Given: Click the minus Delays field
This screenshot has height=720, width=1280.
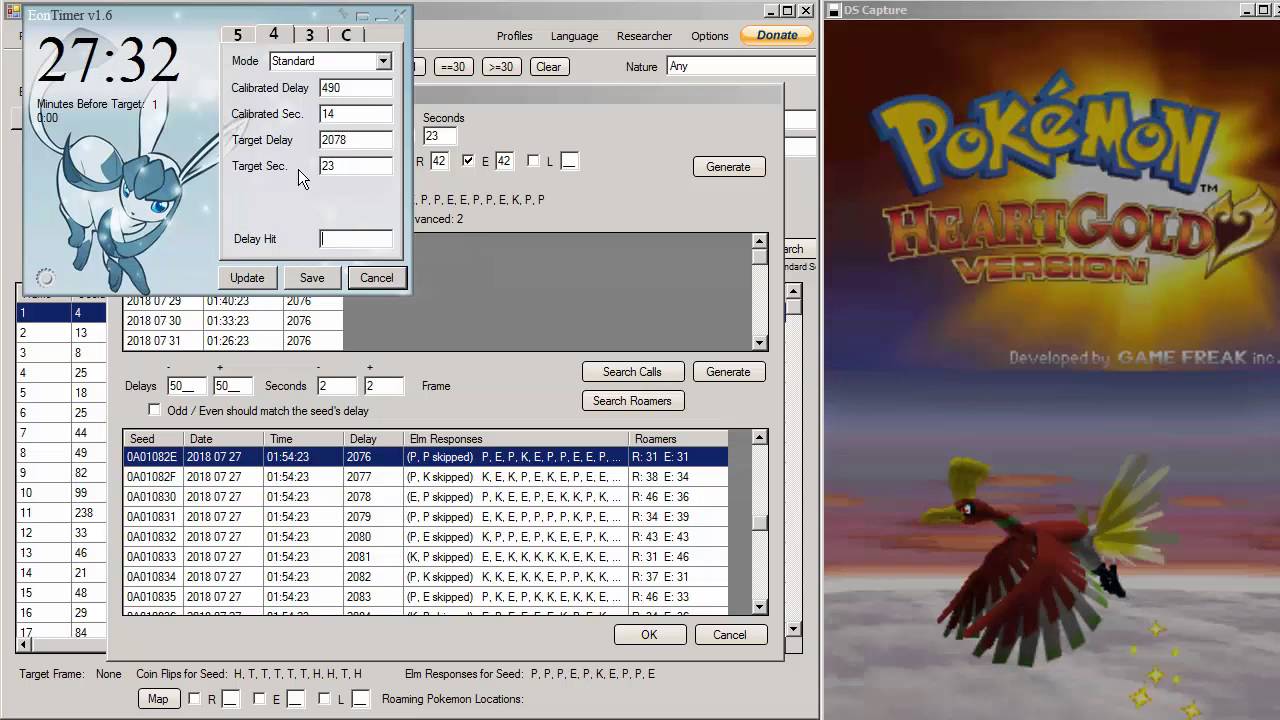Looking at the screenshot, I should 187,386.
